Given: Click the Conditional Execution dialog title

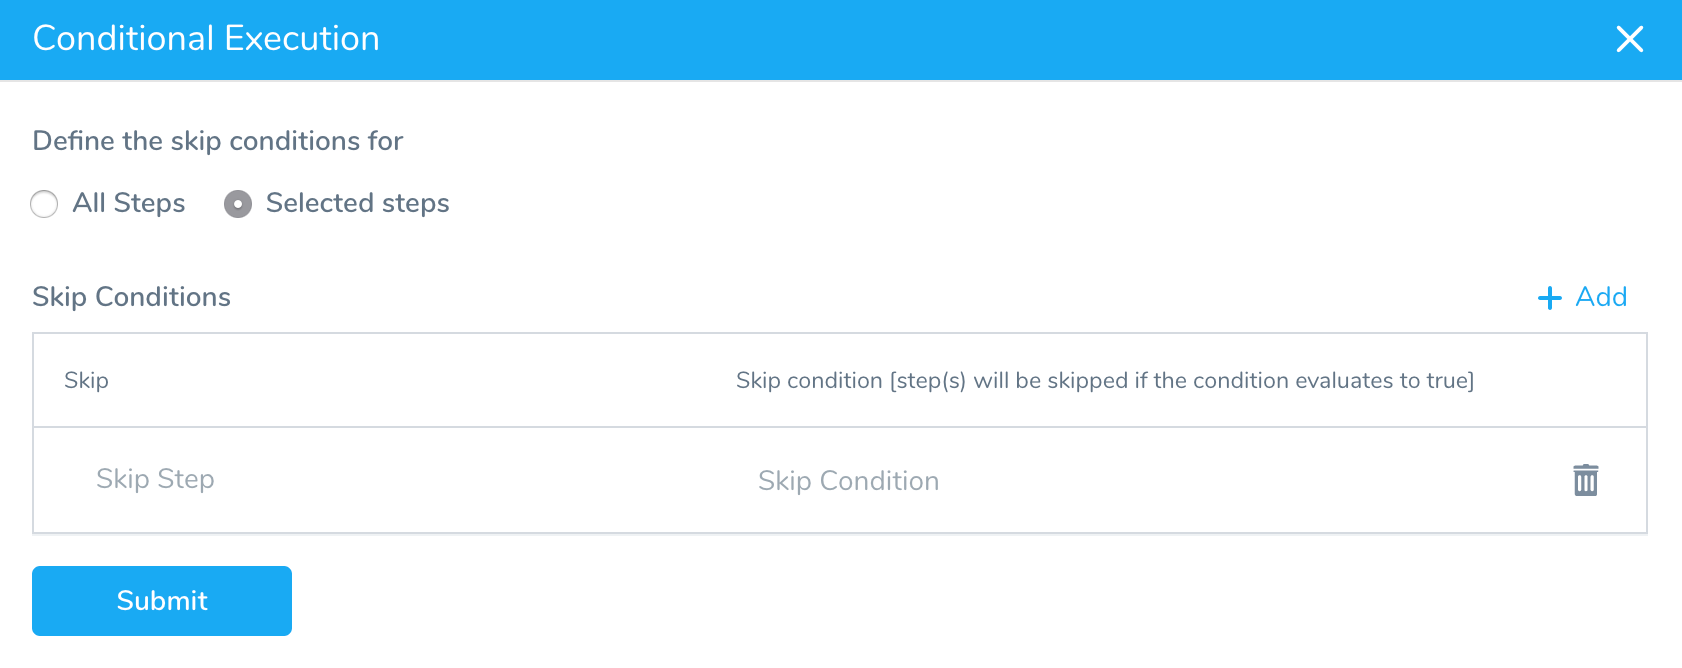Looking at the screenshot, I should point(206,38).
